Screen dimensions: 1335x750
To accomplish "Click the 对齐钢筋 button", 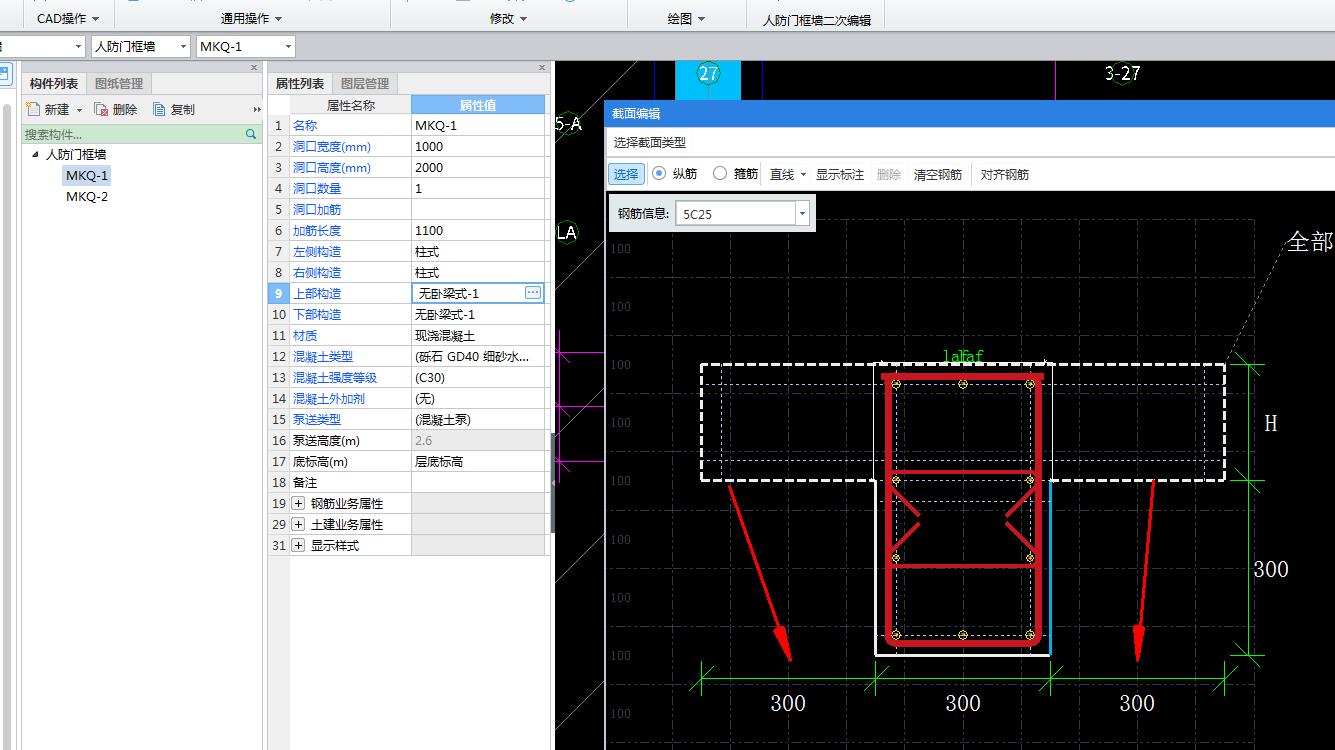I will pyautogui.click(x=1005, y=174).
